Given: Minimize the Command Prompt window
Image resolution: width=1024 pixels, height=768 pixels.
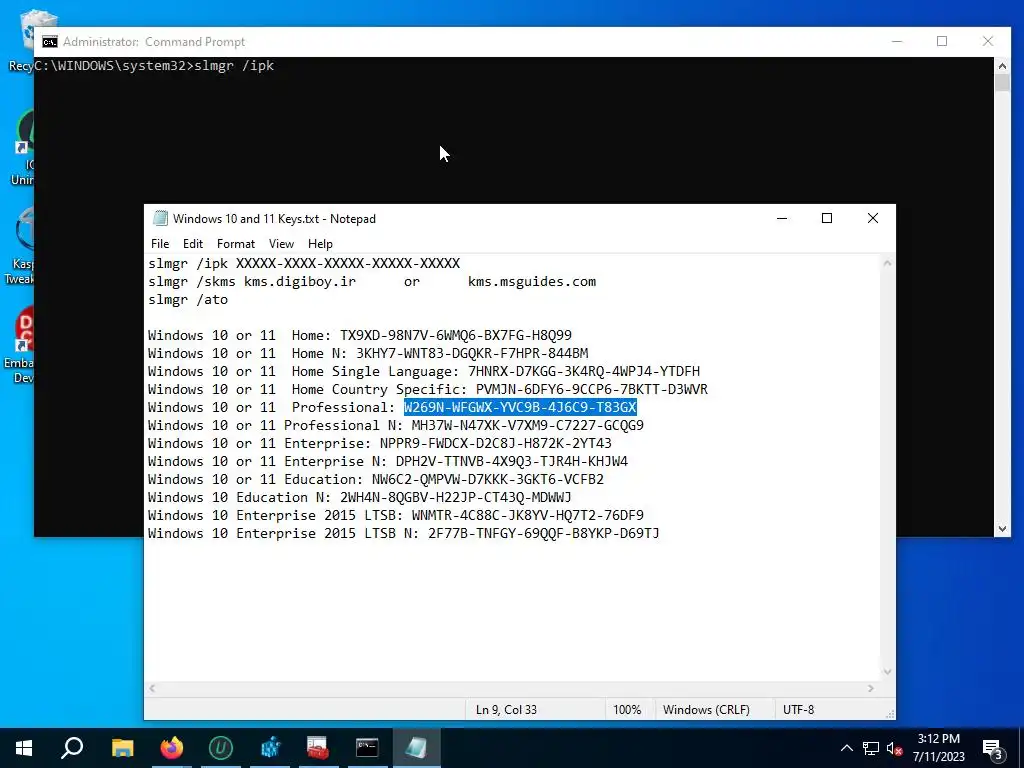Looking at the screenshot, I should (x=897, y=41).
